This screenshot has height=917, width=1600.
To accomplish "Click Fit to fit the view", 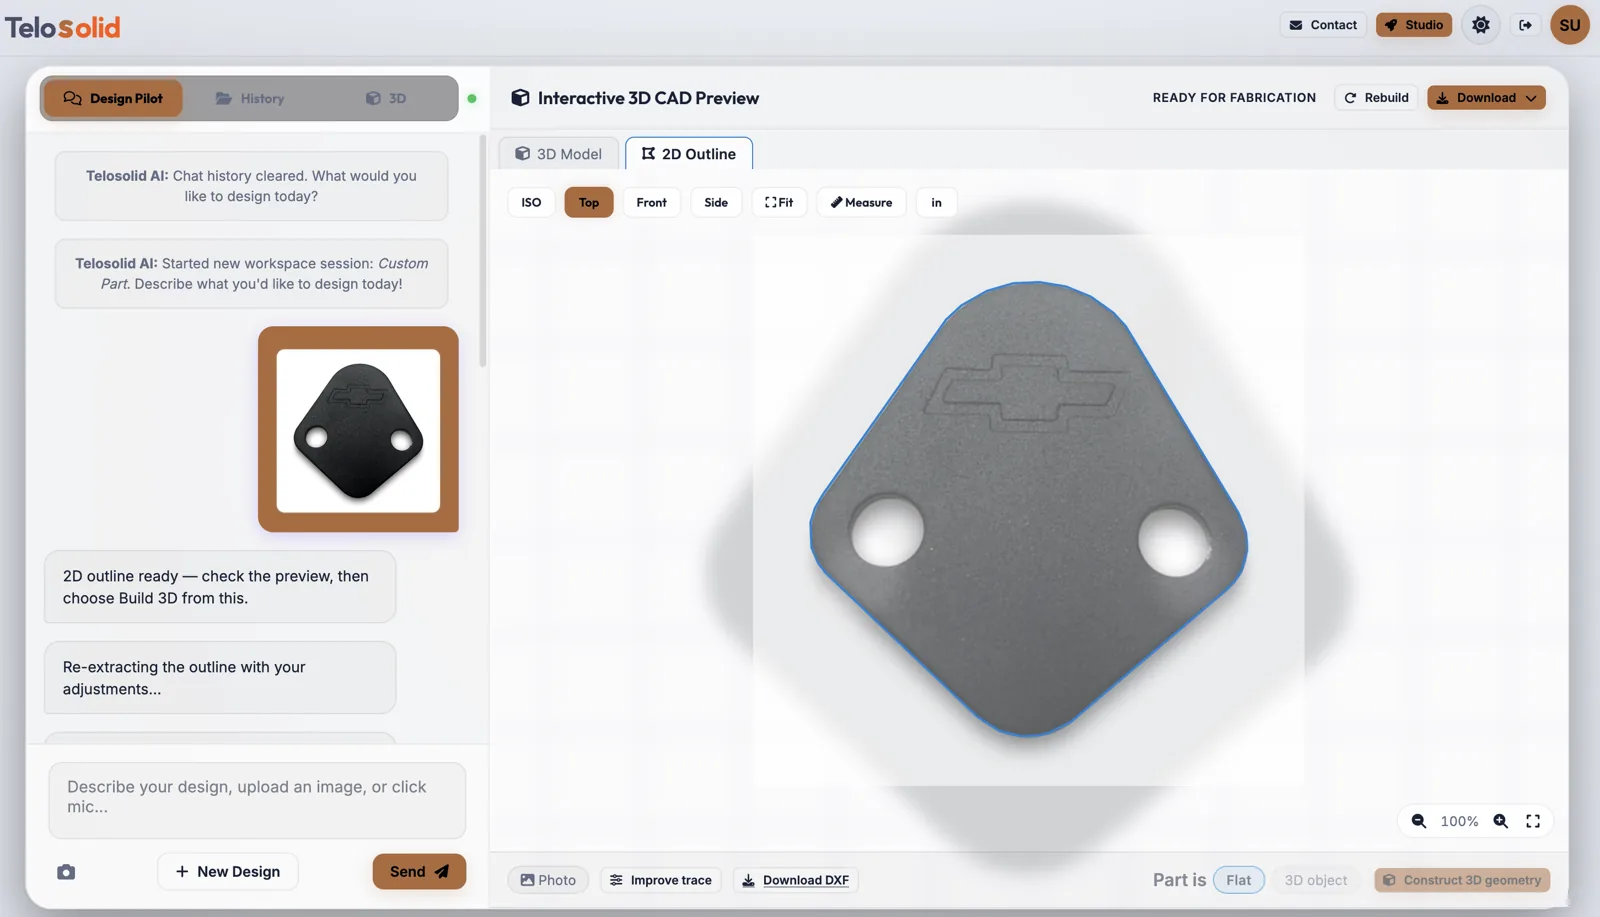I will [779, 202].
